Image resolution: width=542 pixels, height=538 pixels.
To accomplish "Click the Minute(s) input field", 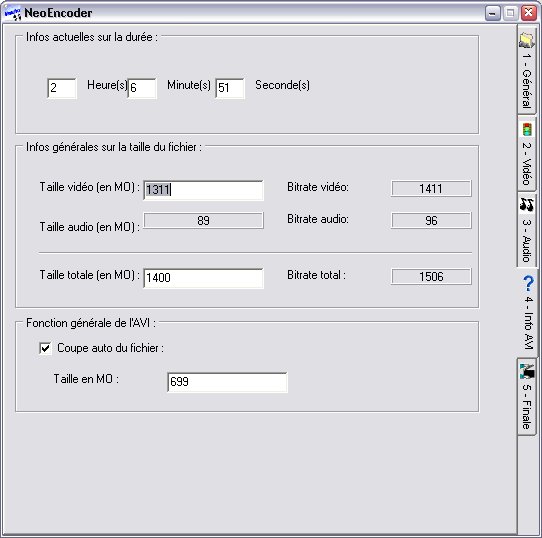I will pos(142,88).
